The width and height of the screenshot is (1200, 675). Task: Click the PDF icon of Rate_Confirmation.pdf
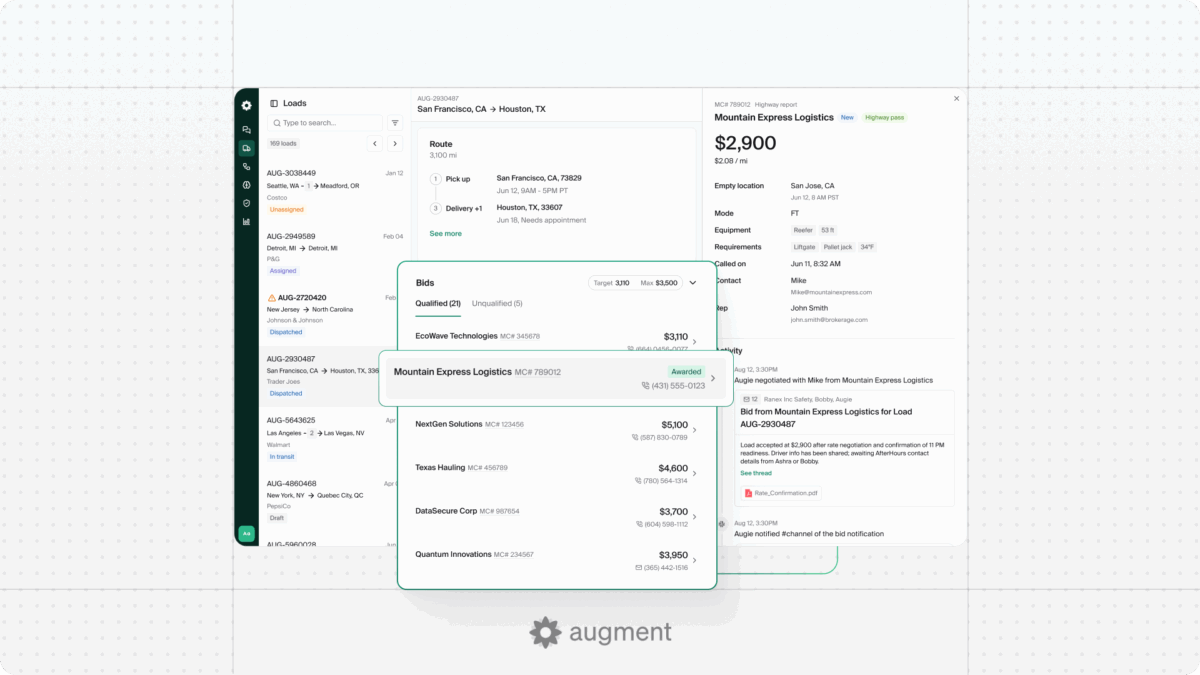pyautogui.click(x=748, y=493)
